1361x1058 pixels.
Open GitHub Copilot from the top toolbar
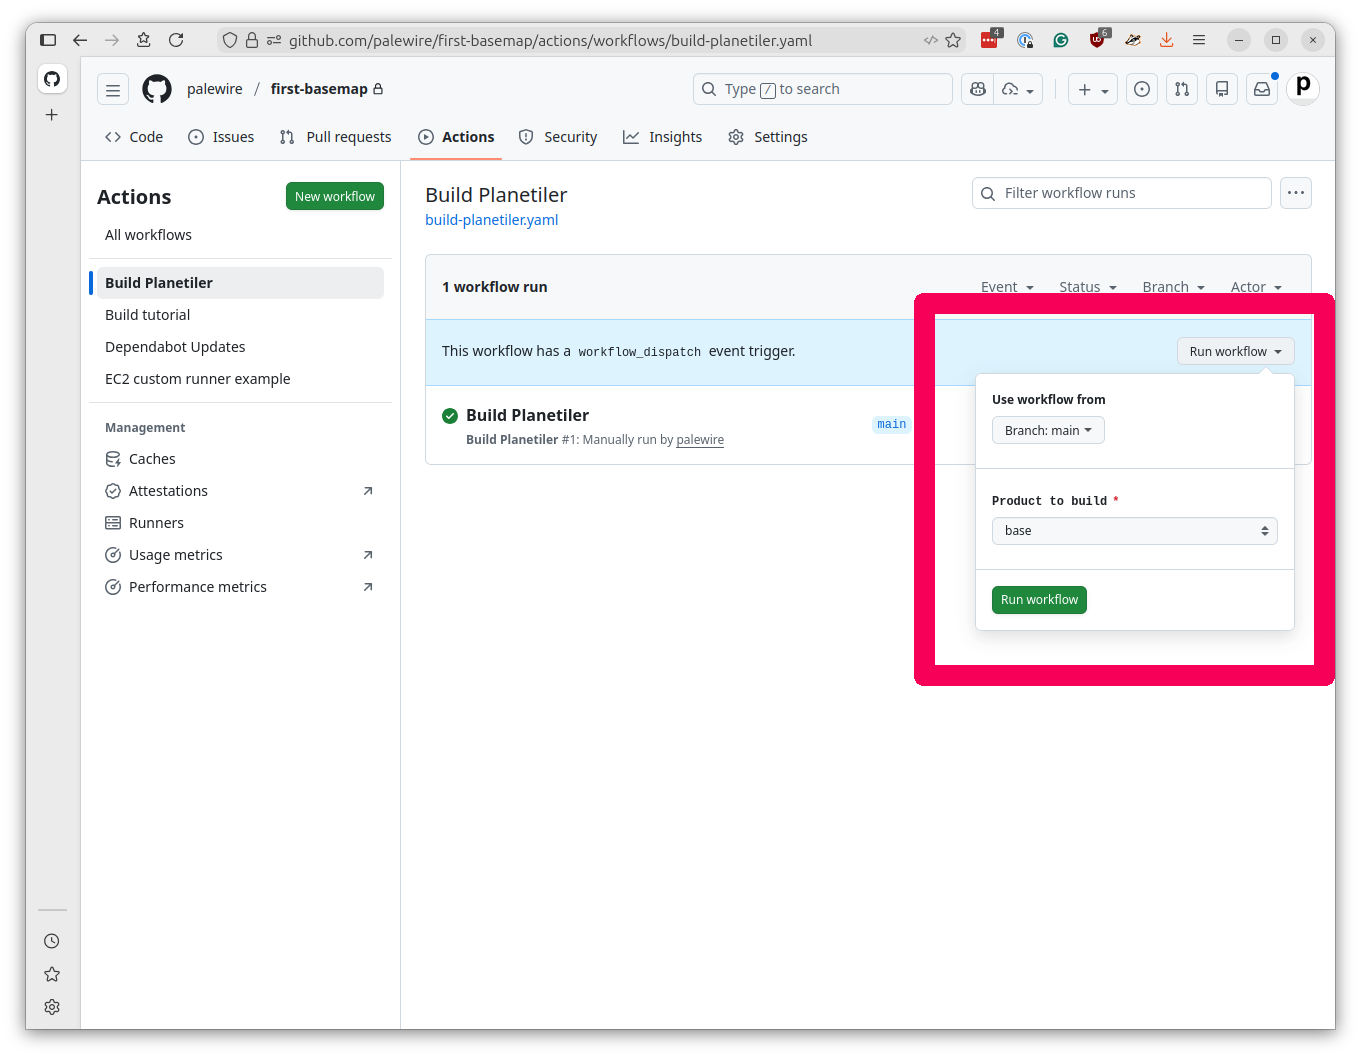click(977, 89)
